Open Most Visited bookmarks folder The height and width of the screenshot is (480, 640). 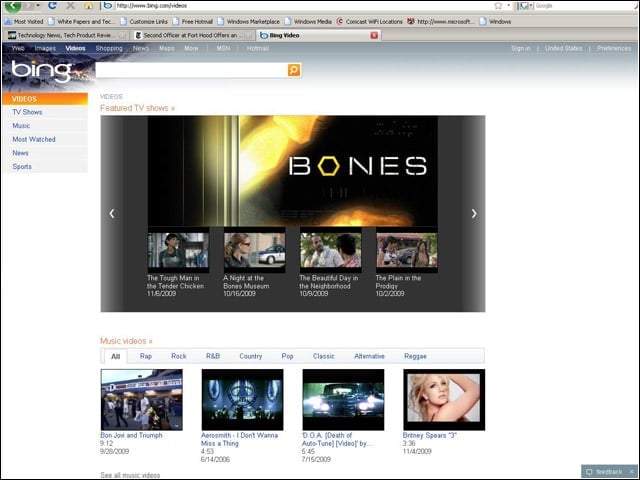pyautogui.click(x=24, y=22)
